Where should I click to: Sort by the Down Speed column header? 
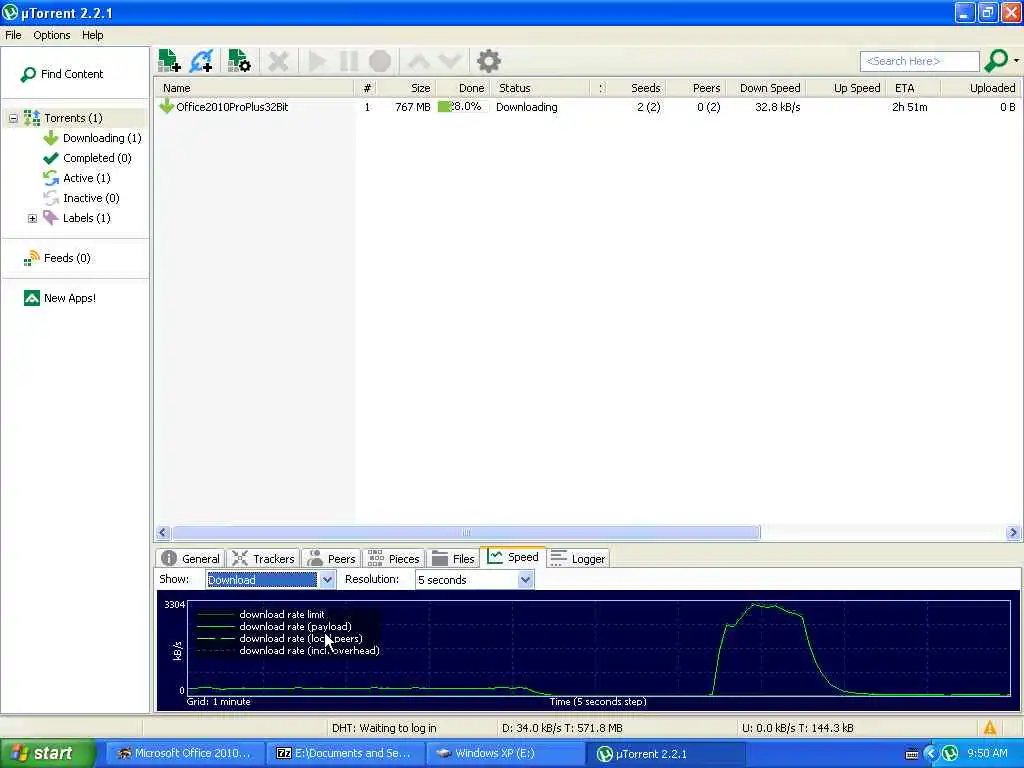pyautogui.click(x=765, y=88)
